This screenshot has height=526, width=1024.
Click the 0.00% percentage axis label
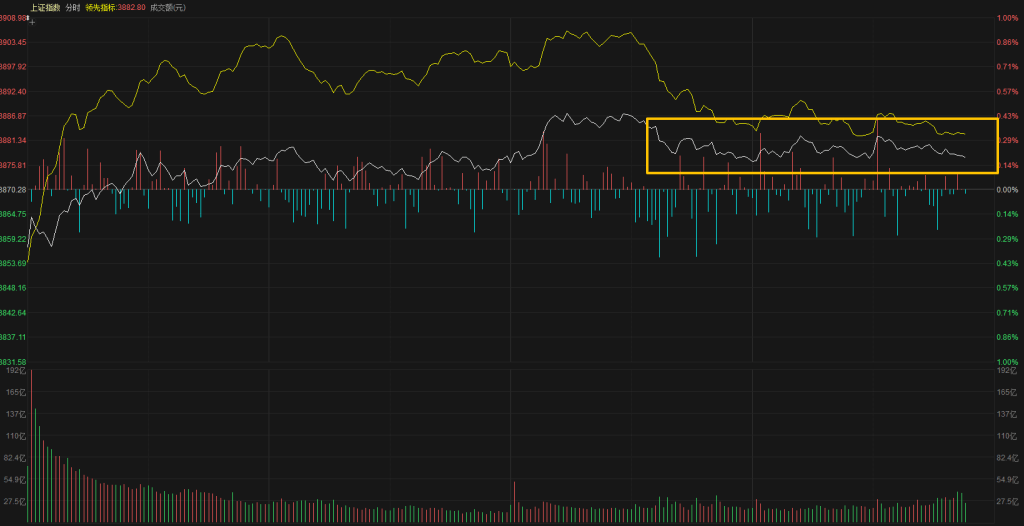[1006, 189]
